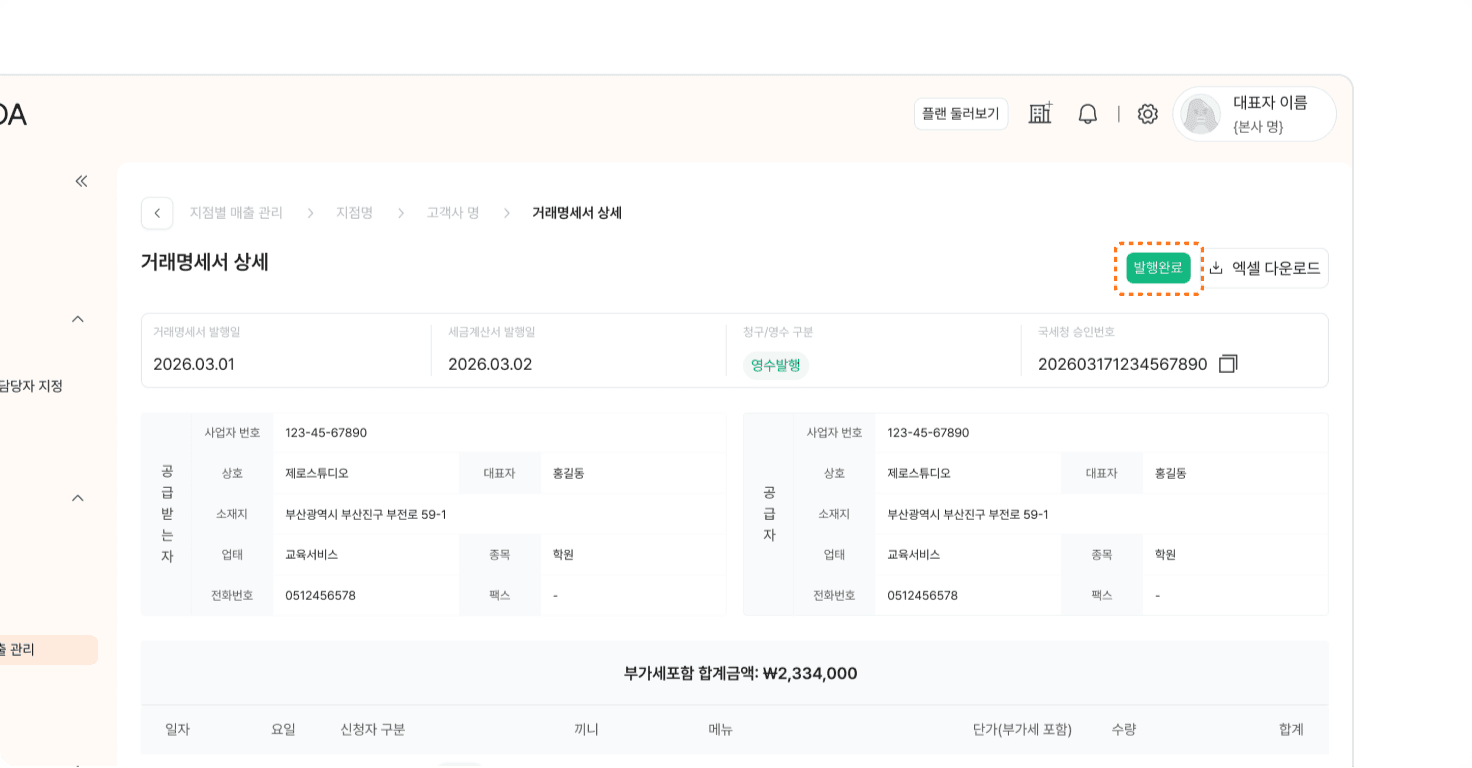This screenshot has width=1472, height=768.
Task: Click the 합계 column header
Action: (1291, 730)
